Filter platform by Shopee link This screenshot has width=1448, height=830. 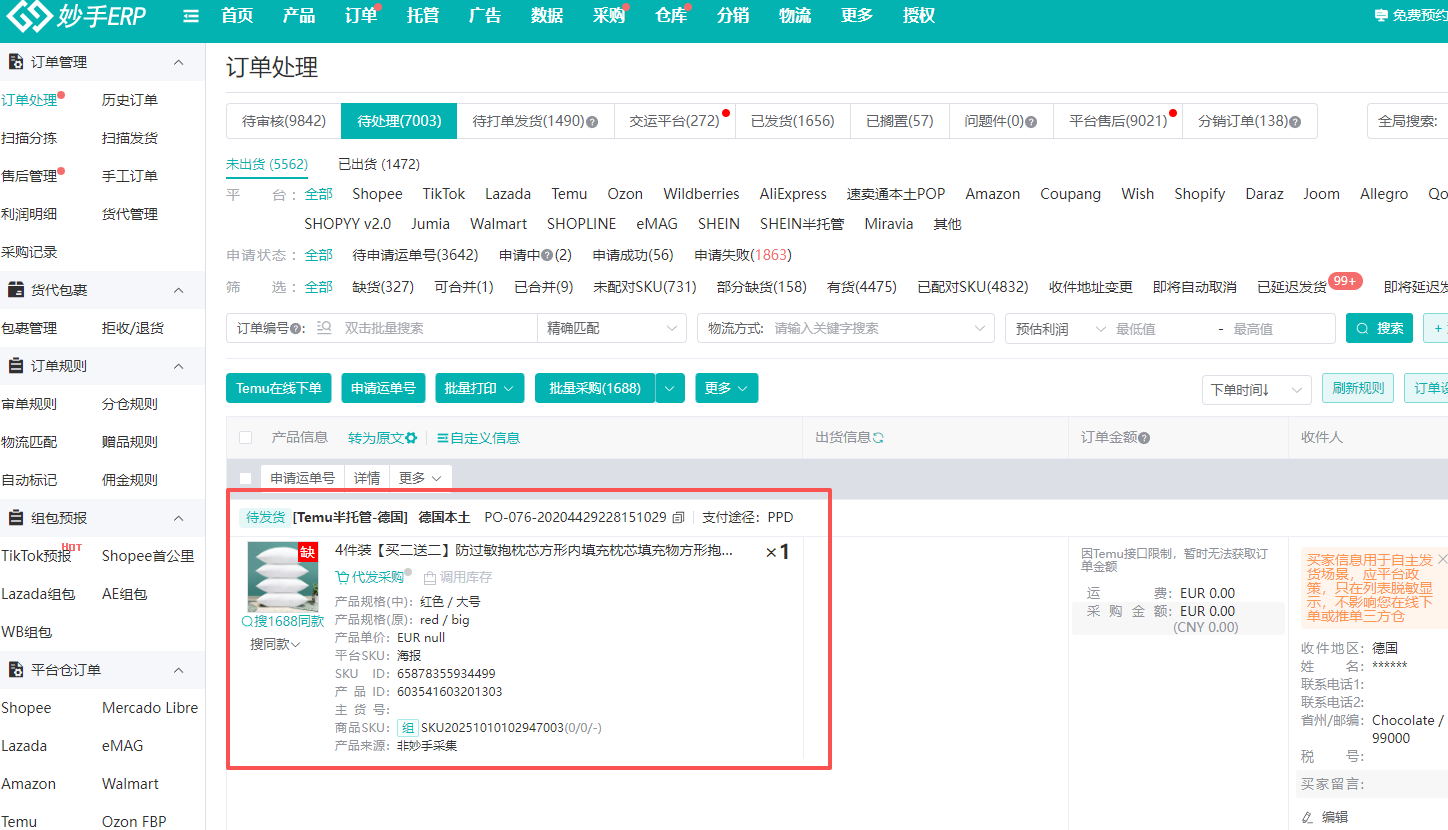377,194
